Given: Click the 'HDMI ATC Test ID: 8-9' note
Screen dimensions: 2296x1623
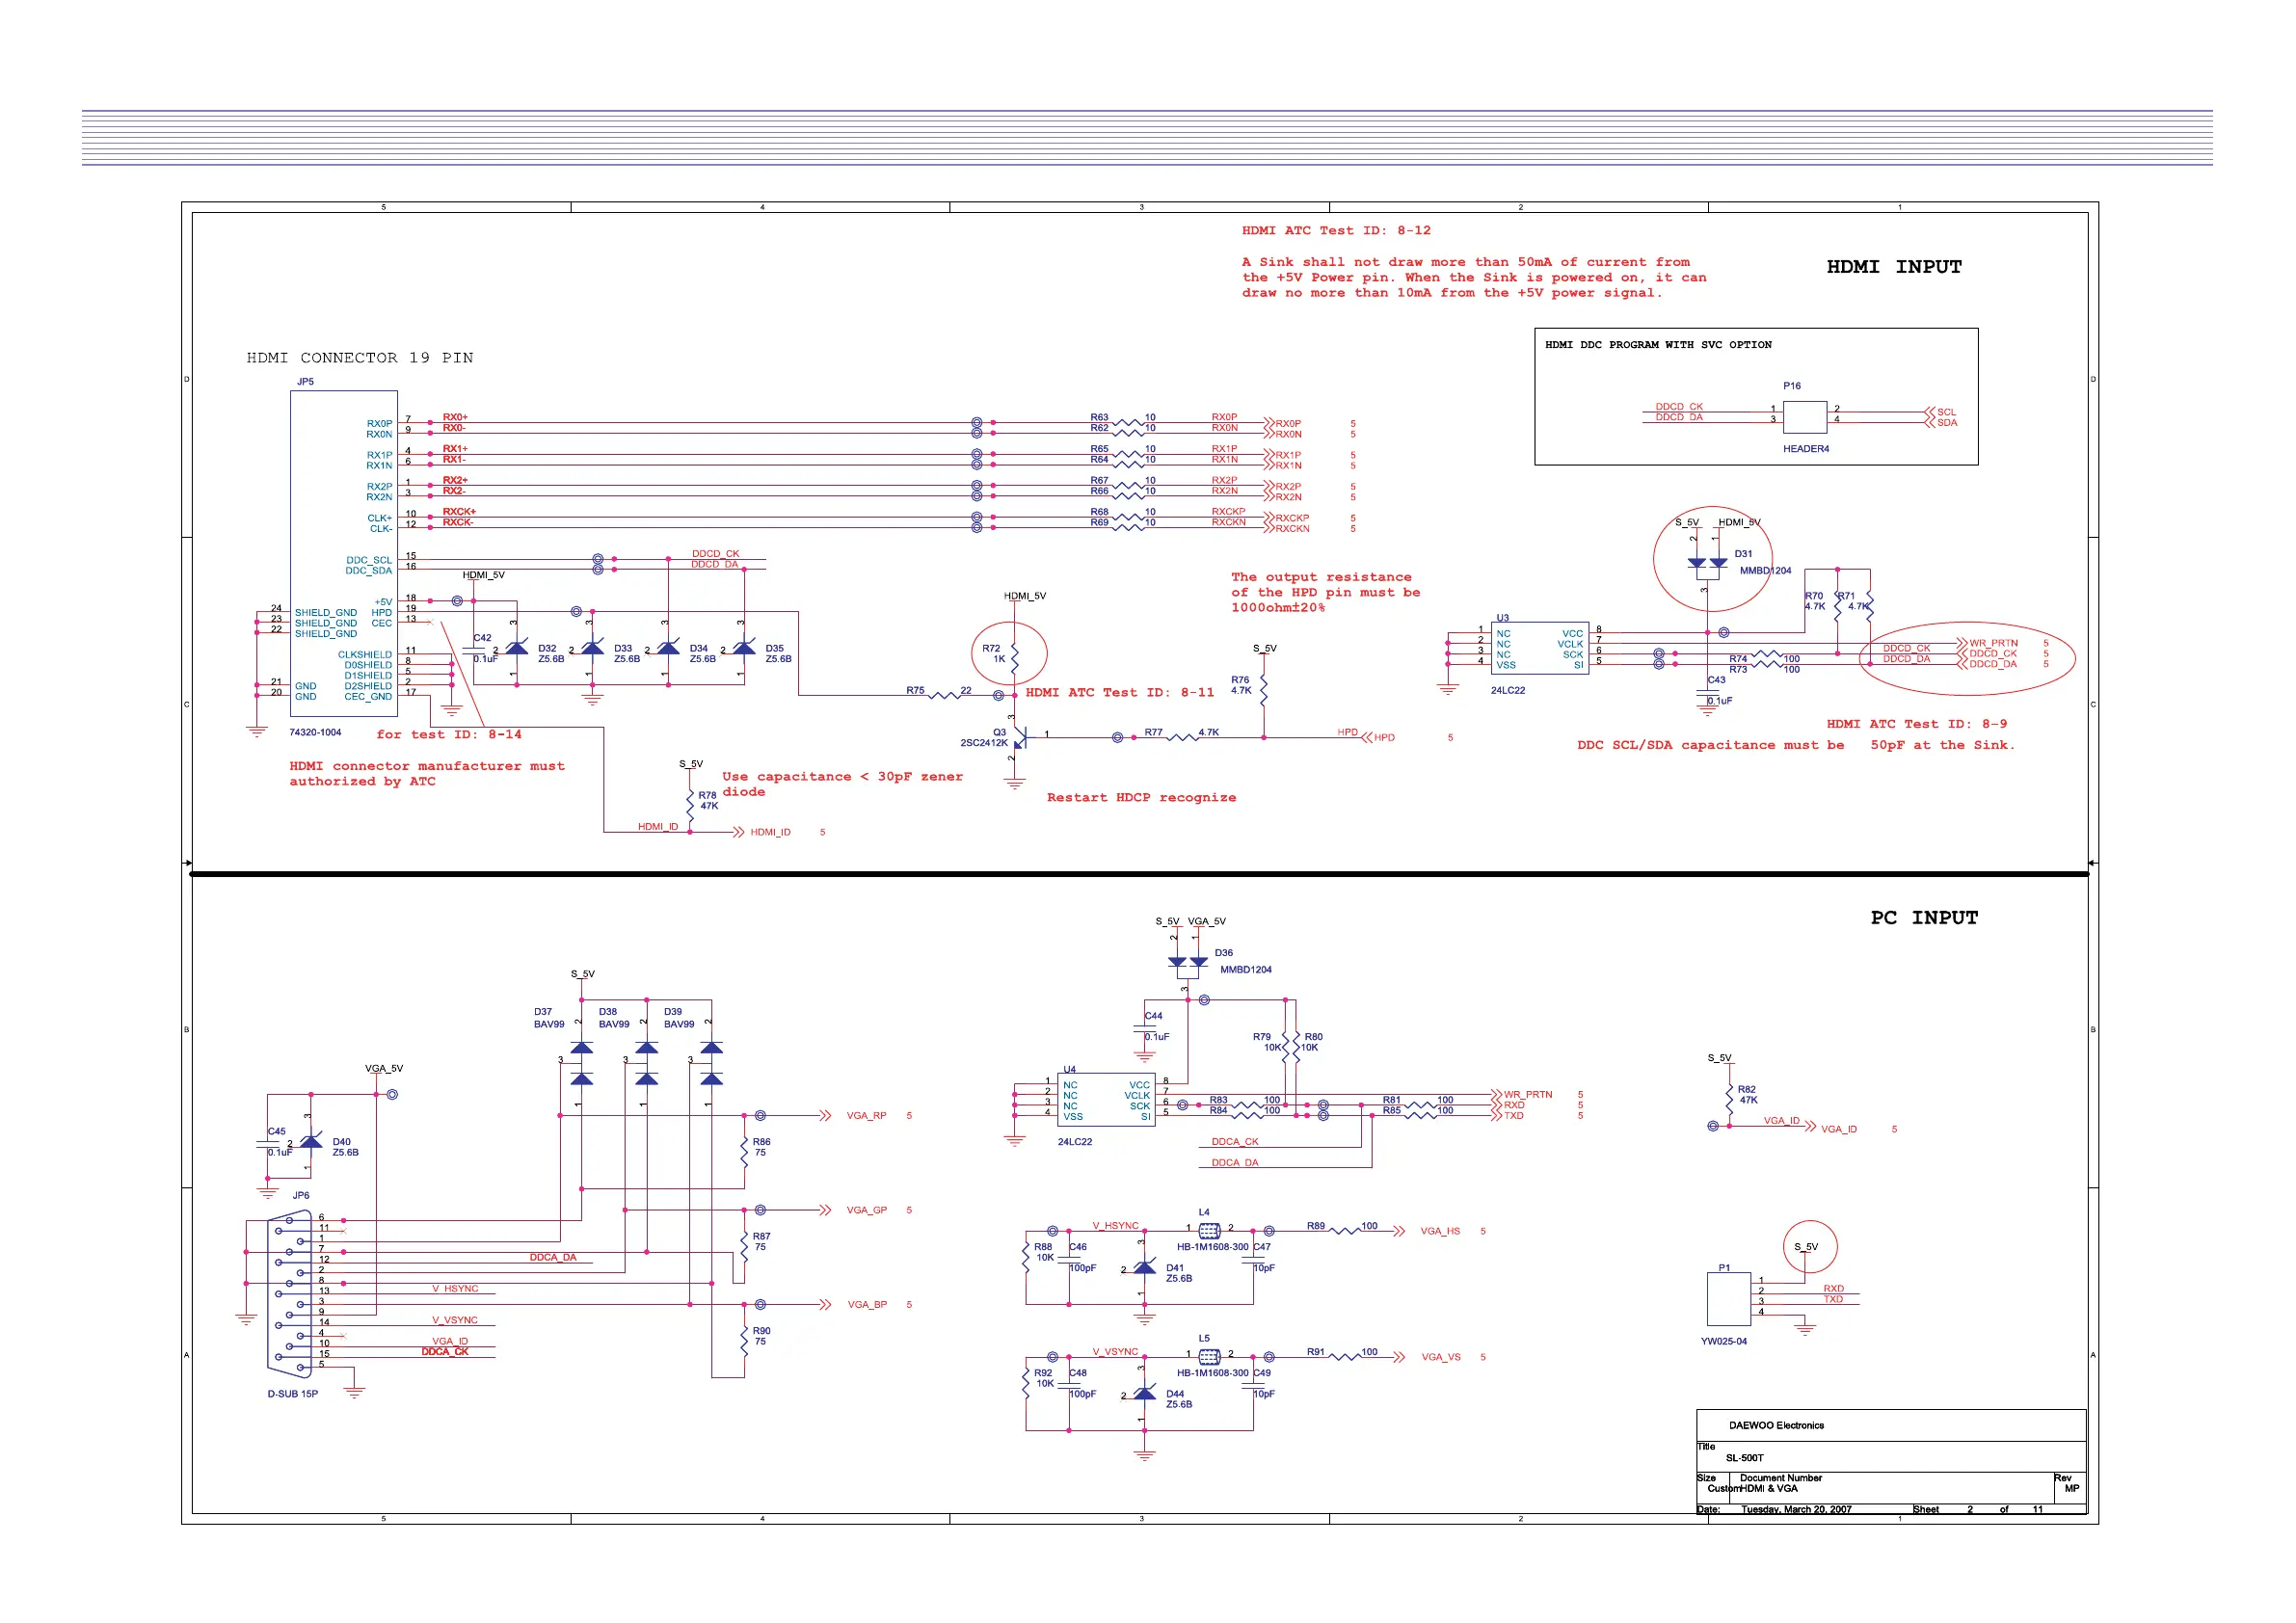Looking at the screenshot, I should click(x=1917, y=724).
